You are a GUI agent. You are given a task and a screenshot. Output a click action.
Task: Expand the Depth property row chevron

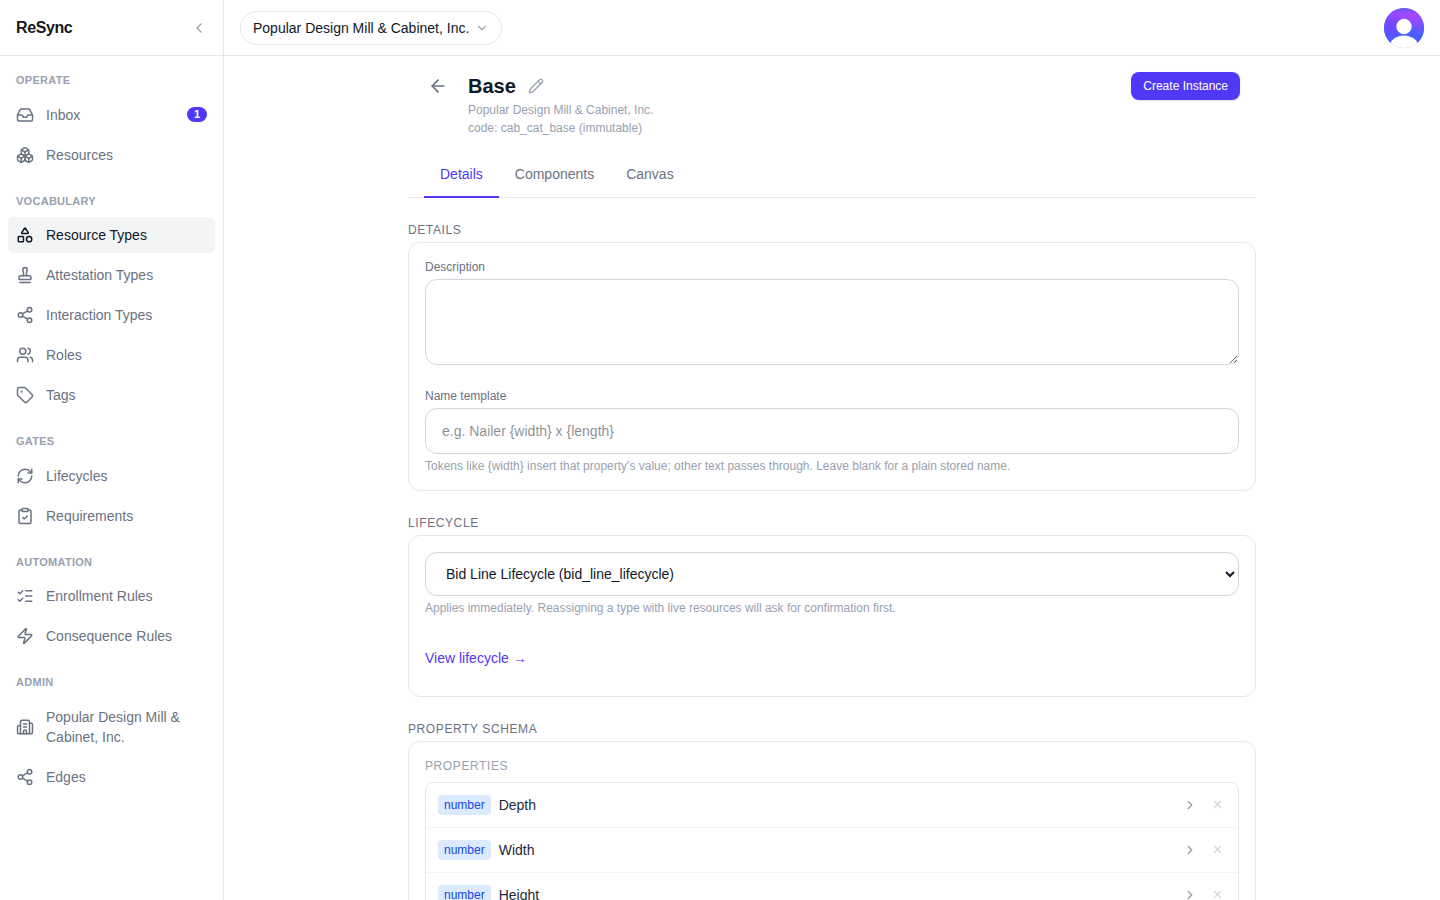click(x=1189, y=805)
